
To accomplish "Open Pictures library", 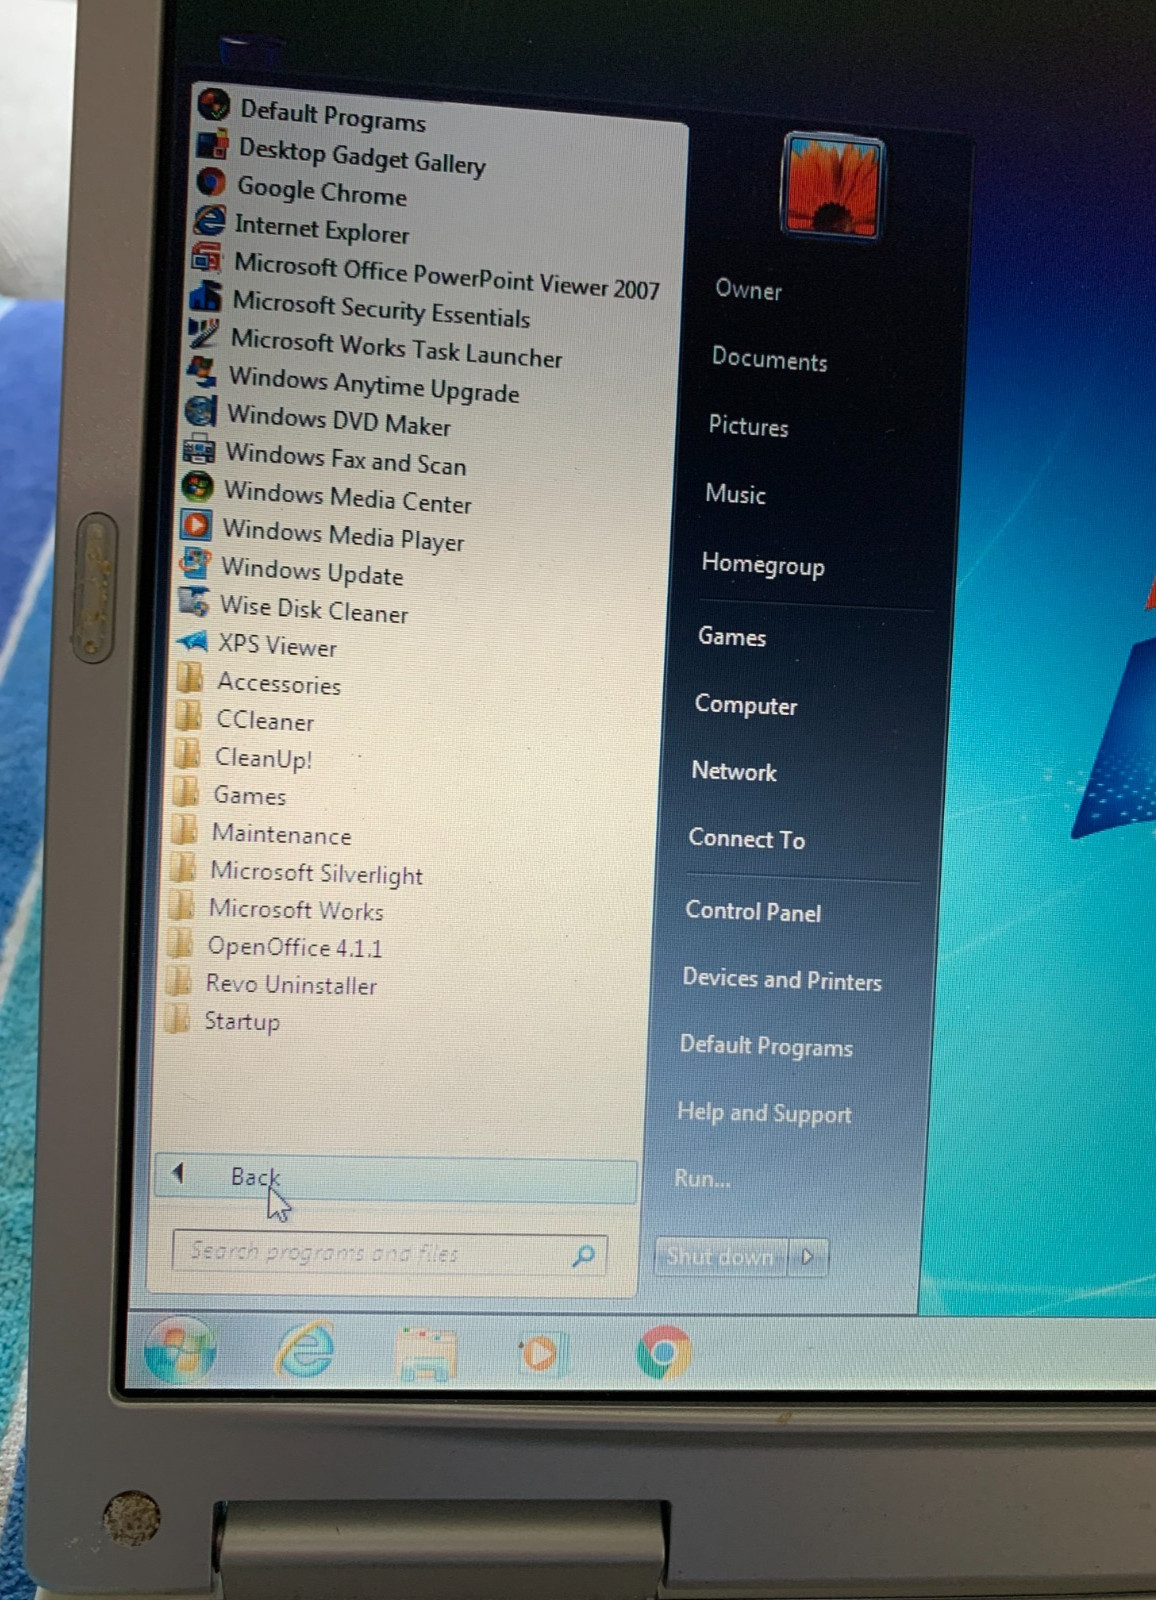I will coord(748,426).
